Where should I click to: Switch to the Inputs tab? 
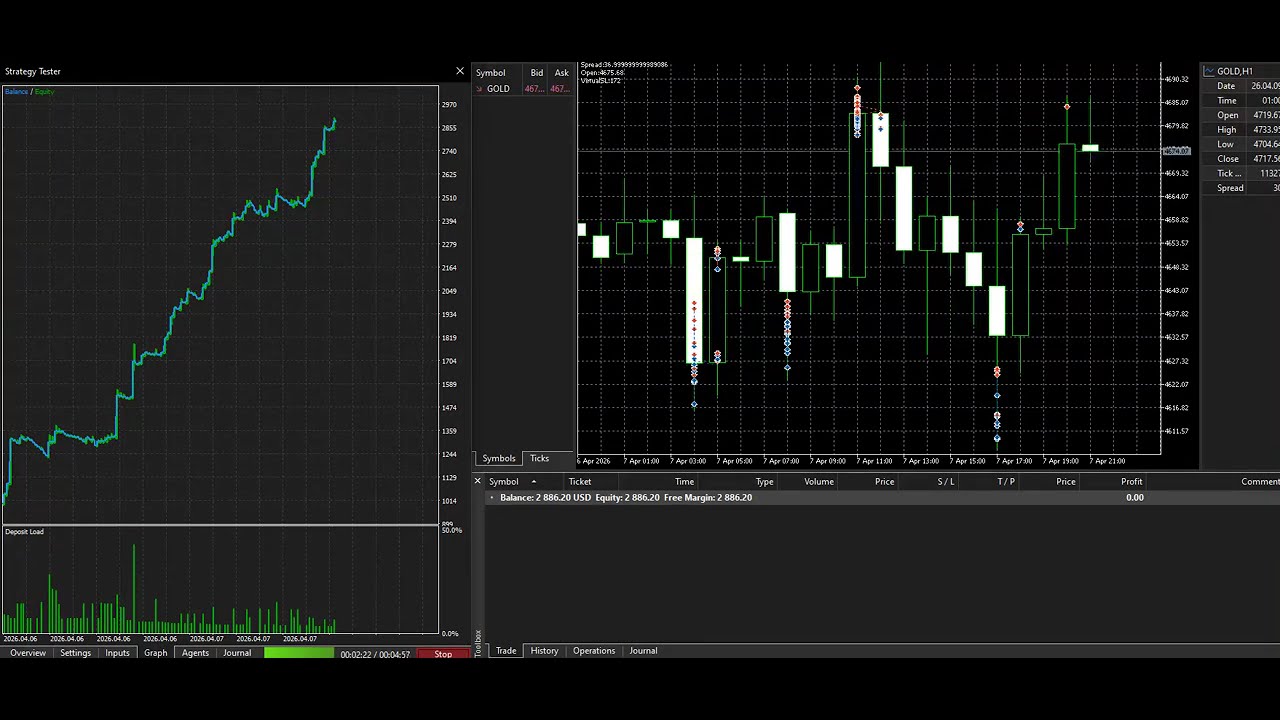(x=118, y=653)
